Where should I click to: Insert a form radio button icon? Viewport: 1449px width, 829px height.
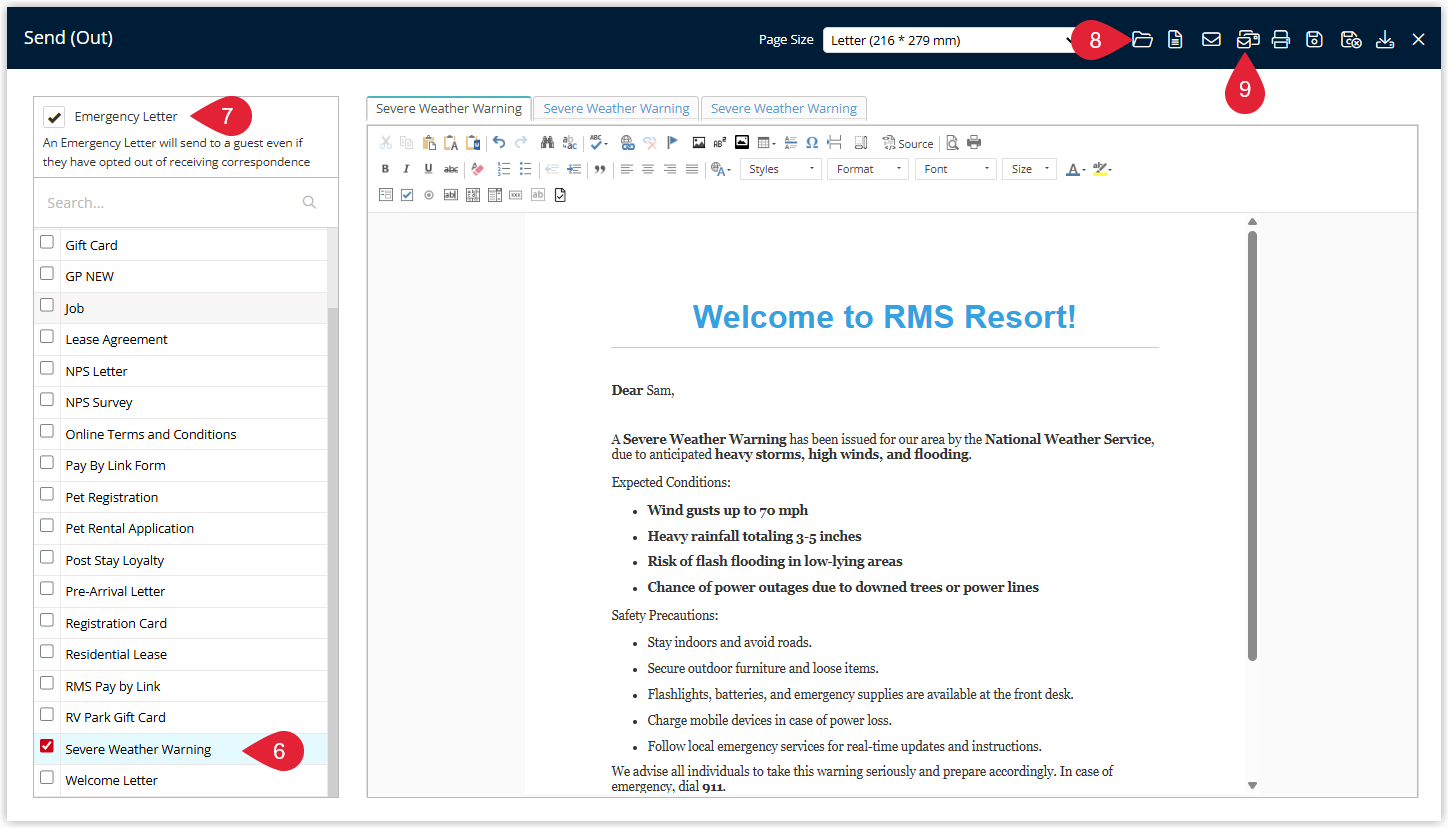point(428,195)
